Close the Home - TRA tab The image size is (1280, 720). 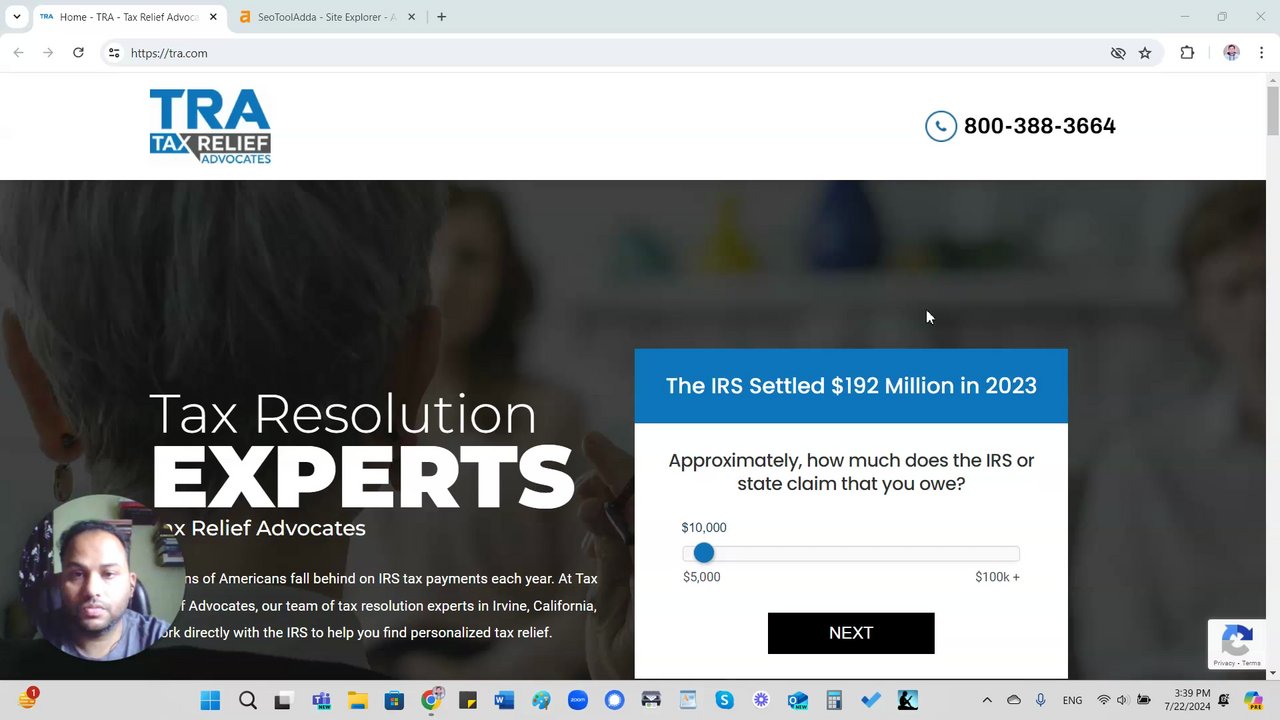[213, 17]
